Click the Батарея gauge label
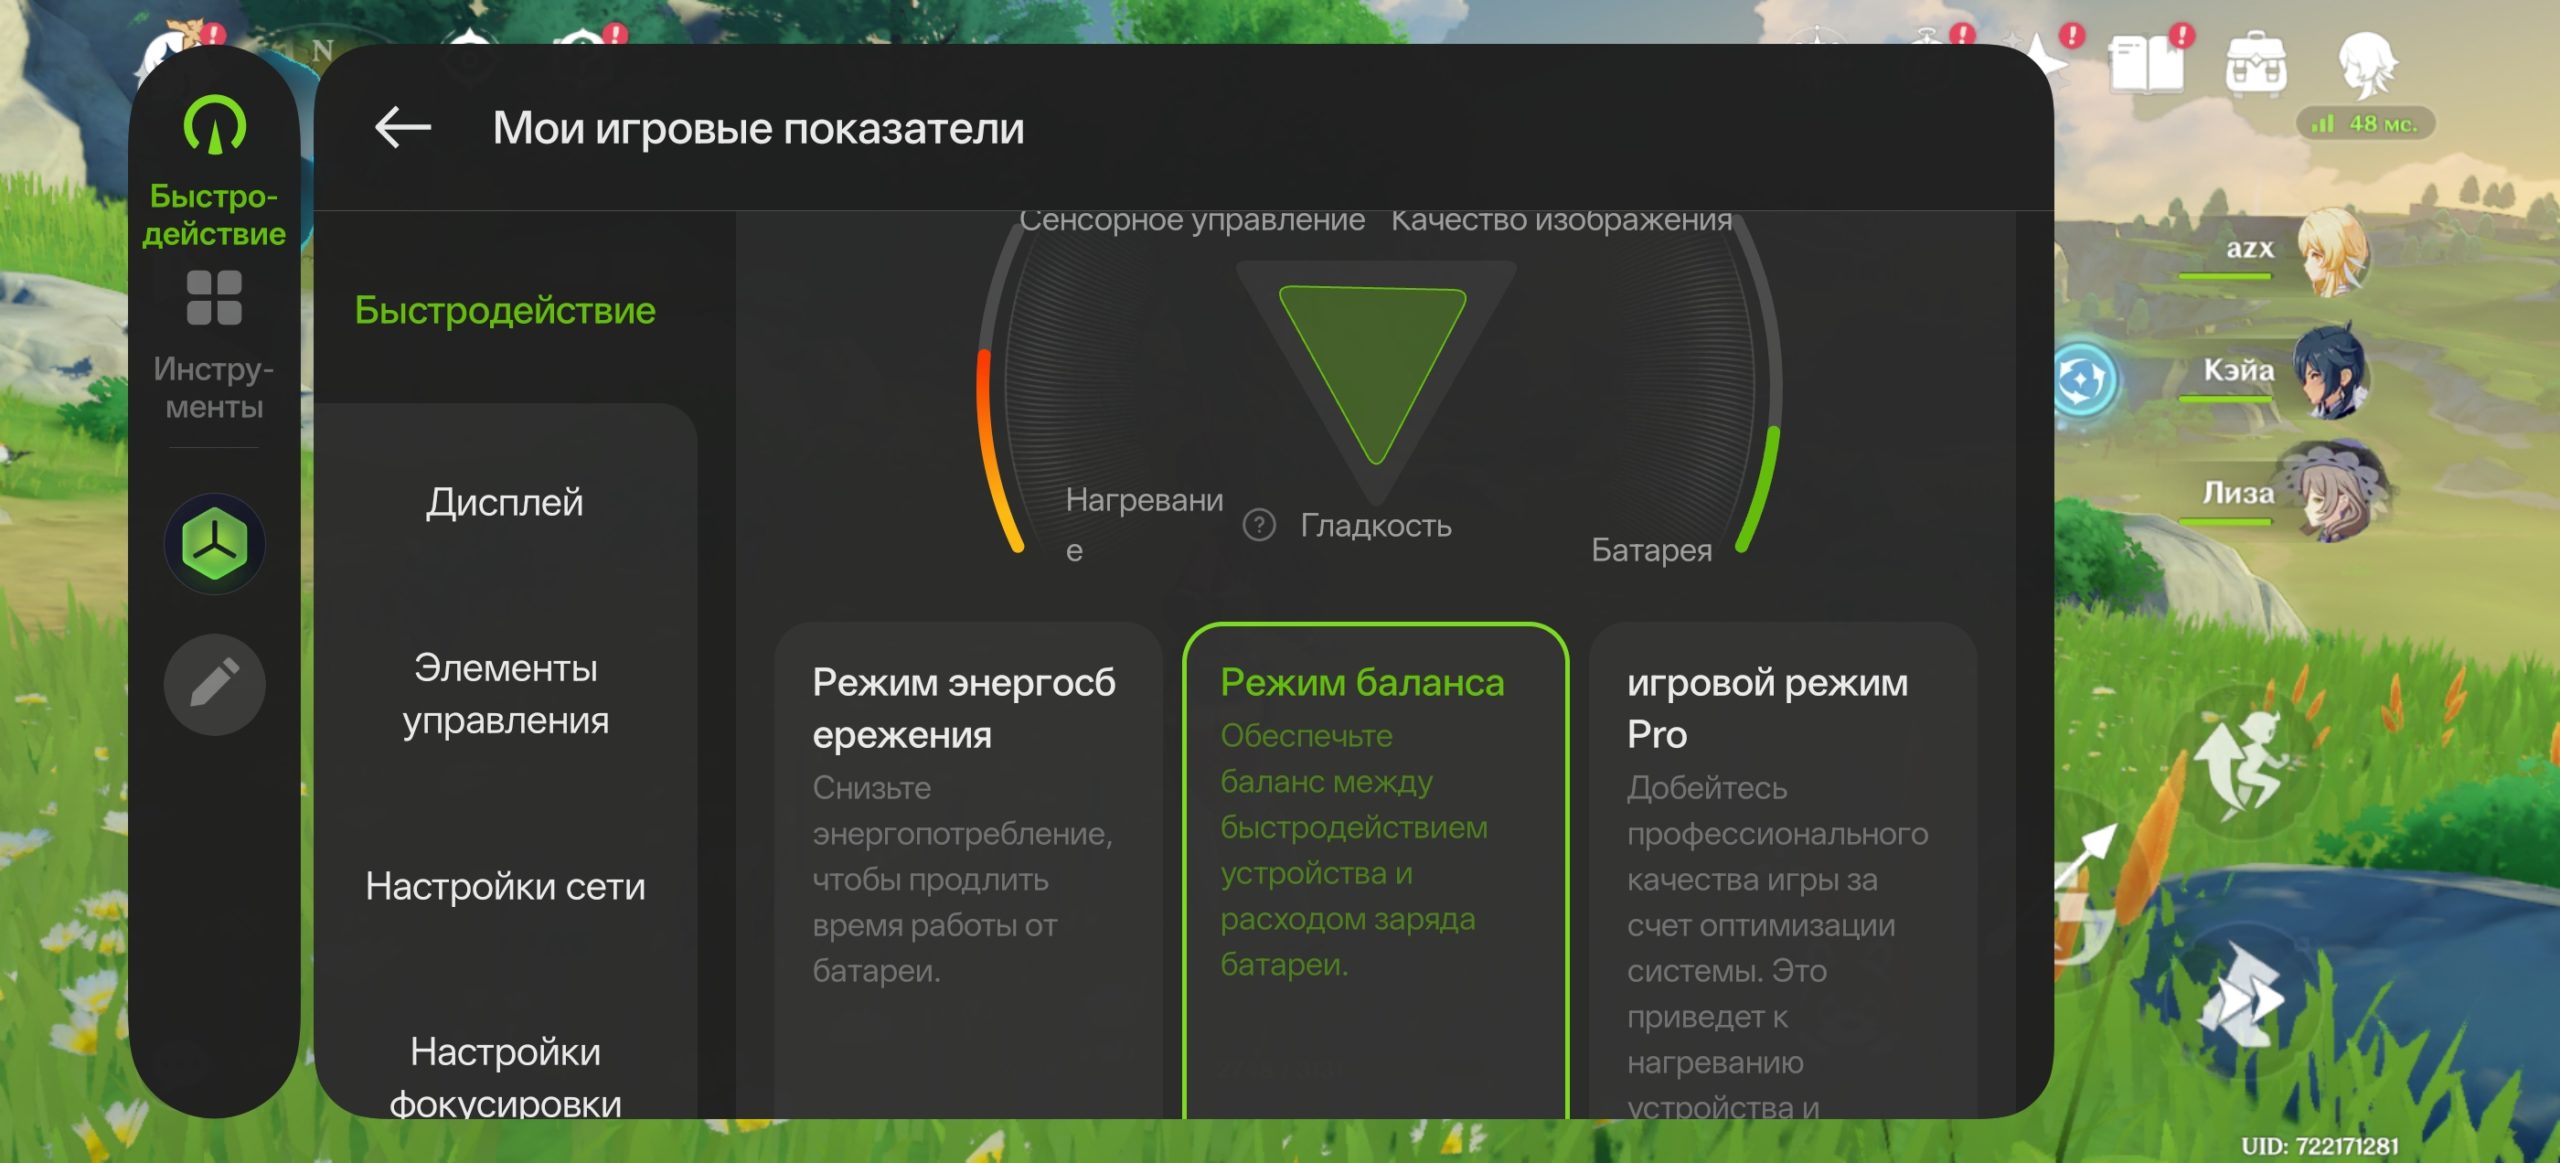The width and height of the screenshot is (2560, 1163). pos(1651,550)
